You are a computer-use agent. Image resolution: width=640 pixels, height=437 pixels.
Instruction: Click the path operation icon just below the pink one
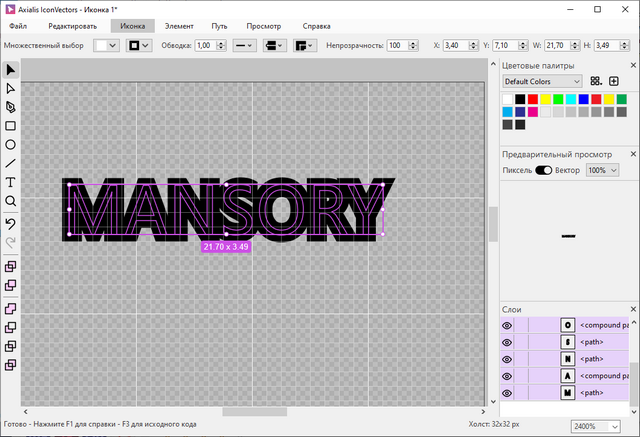(11, 327)
